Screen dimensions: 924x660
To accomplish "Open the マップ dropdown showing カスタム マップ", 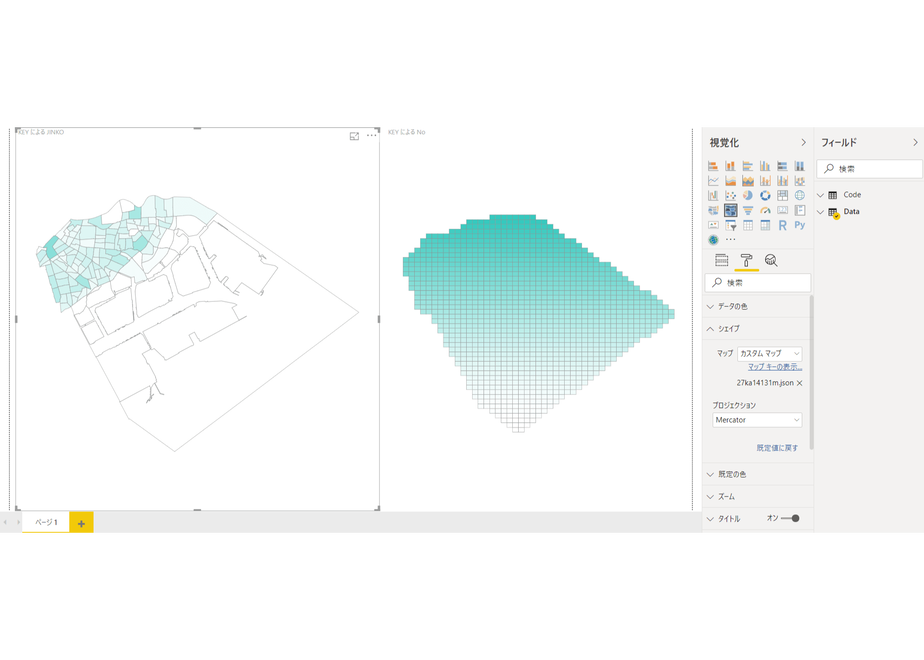I will click(770, 354).
